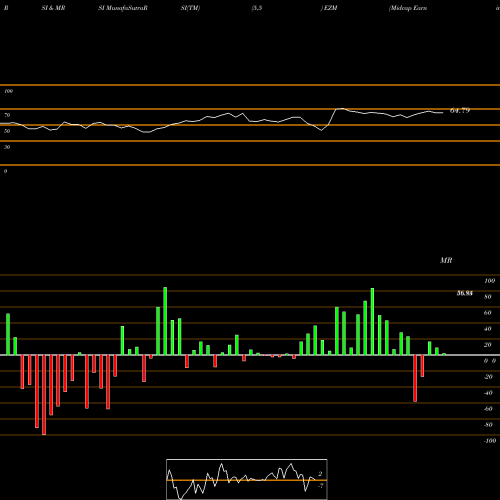500x500 pixels.
Task: Click the "SI MunafaSutraR" header text
Action: 123,8
